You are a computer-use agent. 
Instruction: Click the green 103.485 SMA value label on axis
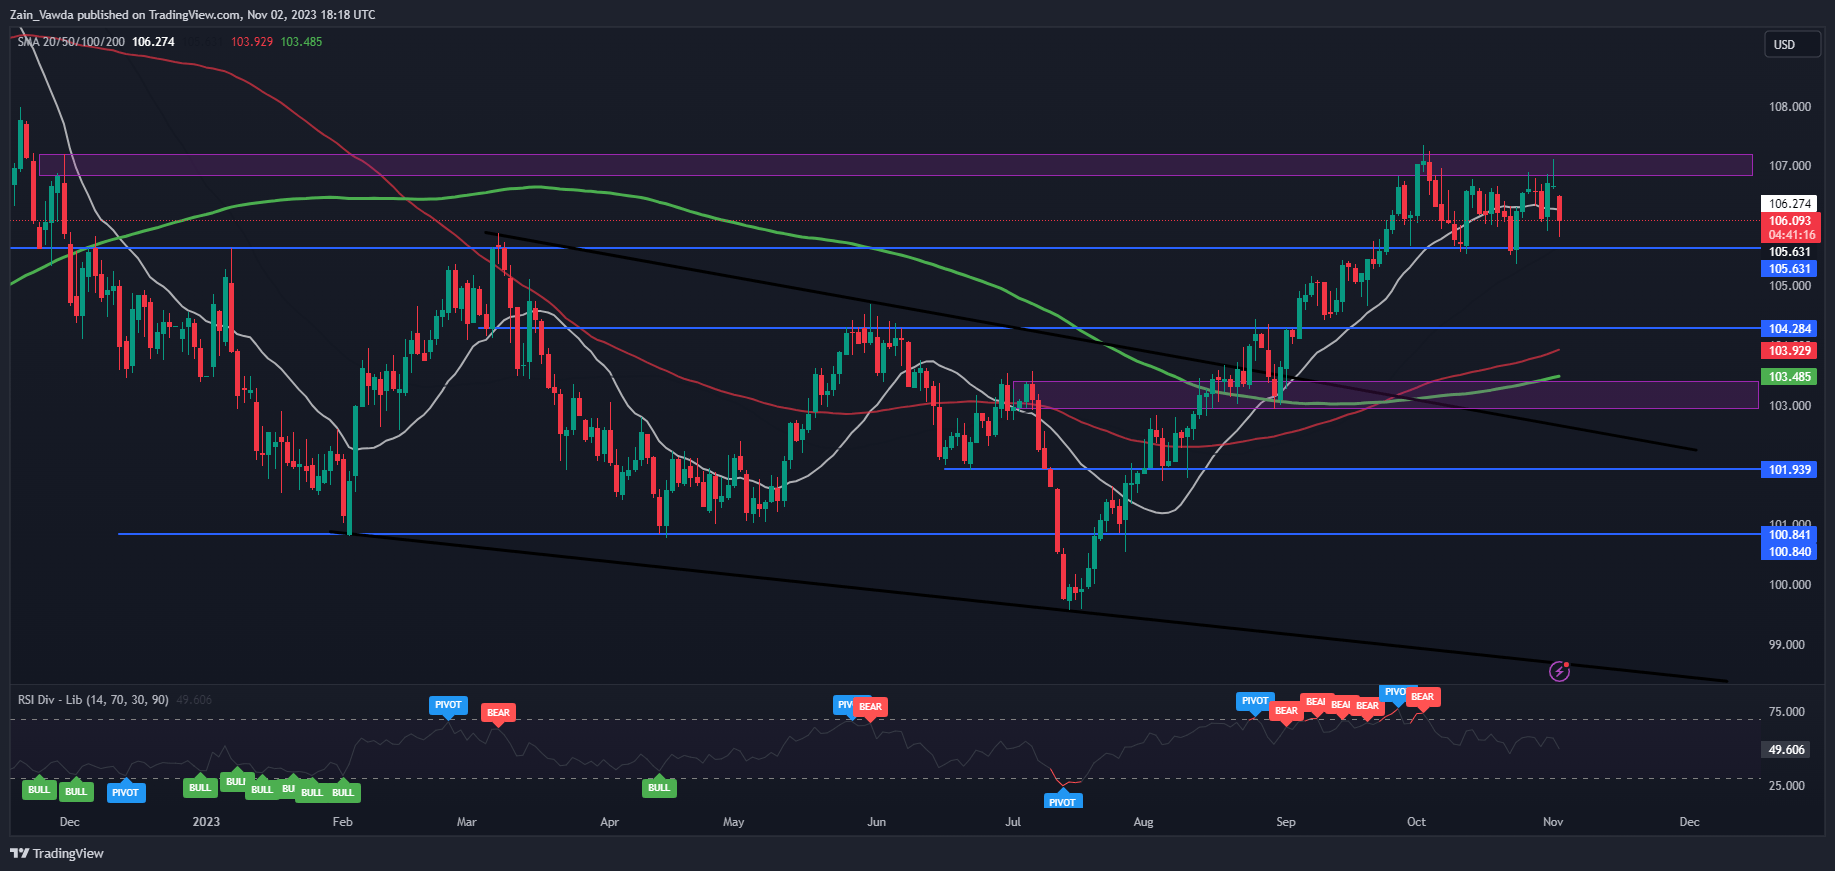[1789, 377]
